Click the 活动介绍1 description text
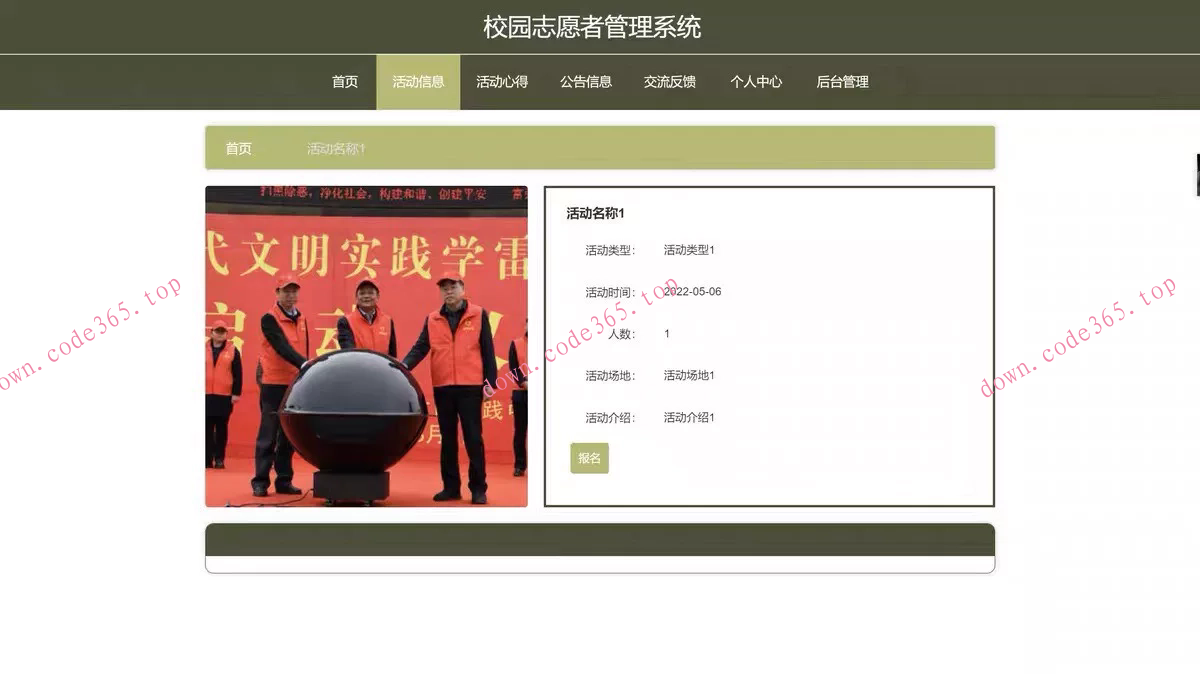1200x674 pixels. [x=689, y=417]
